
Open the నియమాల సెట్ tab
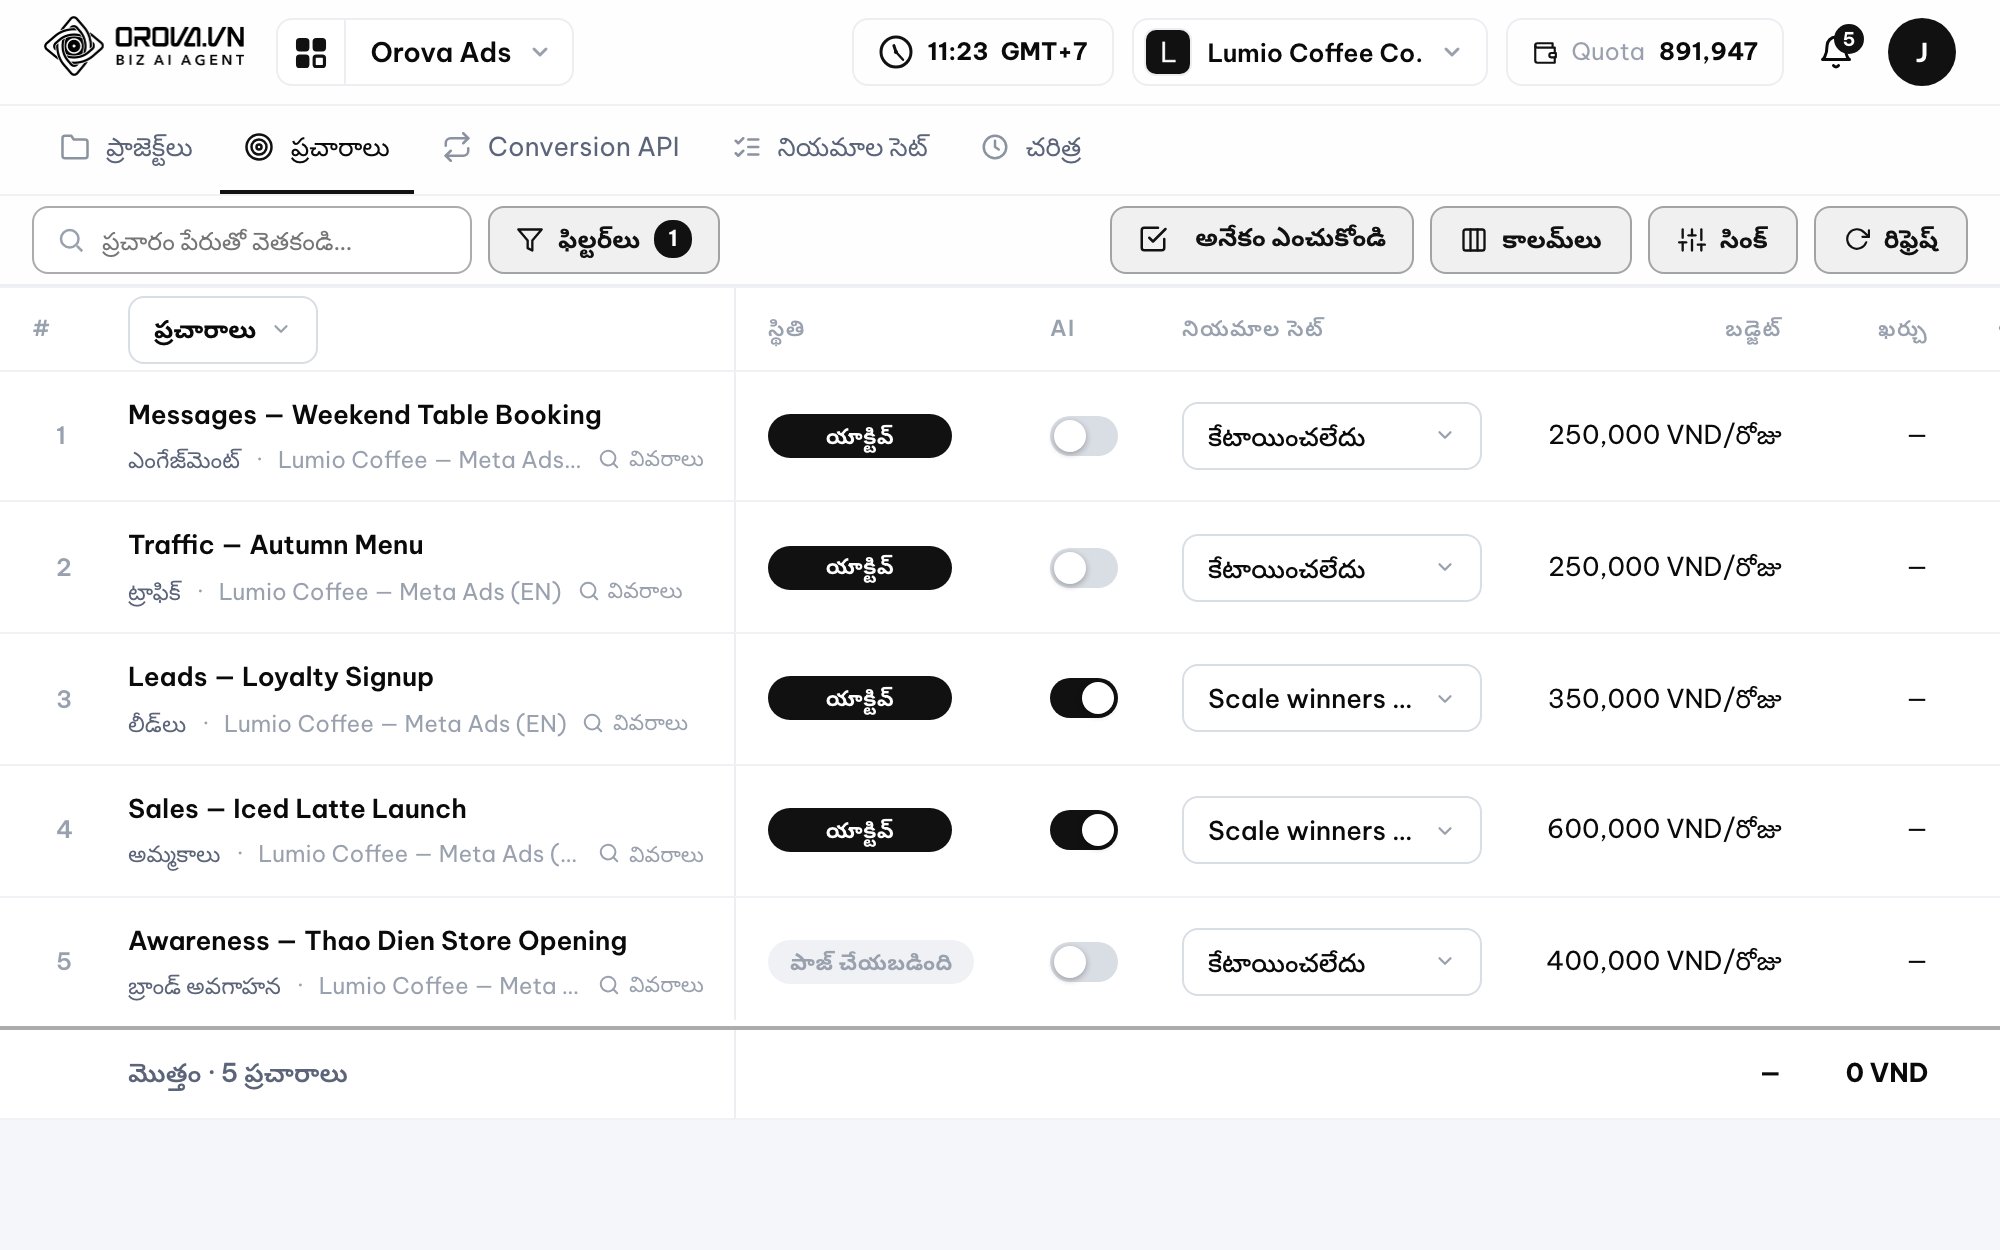(831, 148)
